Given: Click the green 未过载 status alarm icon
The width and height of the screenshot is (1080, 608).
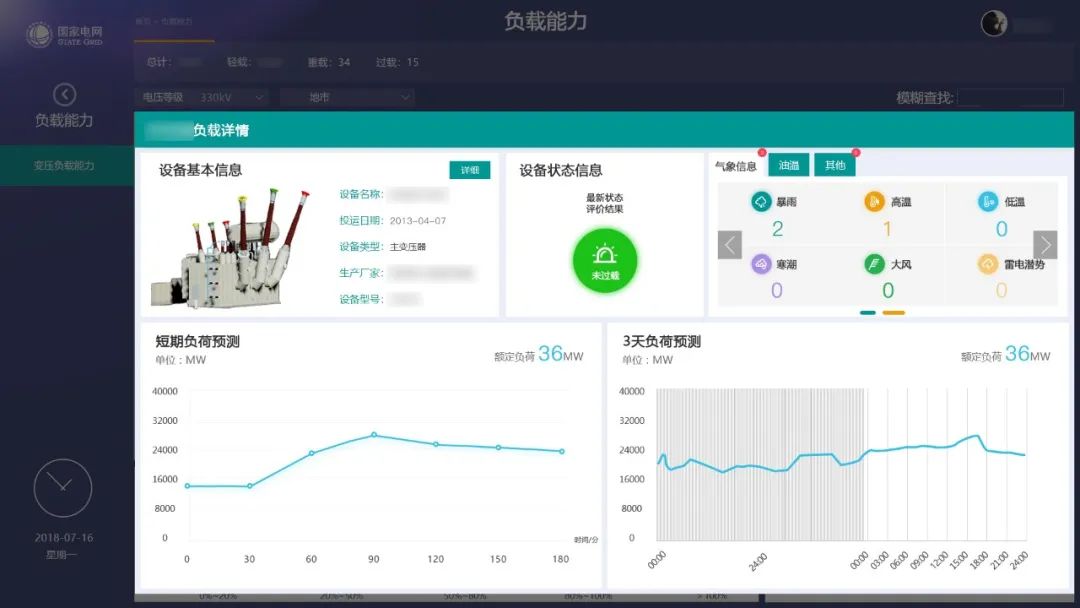Looking at the screenshot, I should (x=605, y=261).
